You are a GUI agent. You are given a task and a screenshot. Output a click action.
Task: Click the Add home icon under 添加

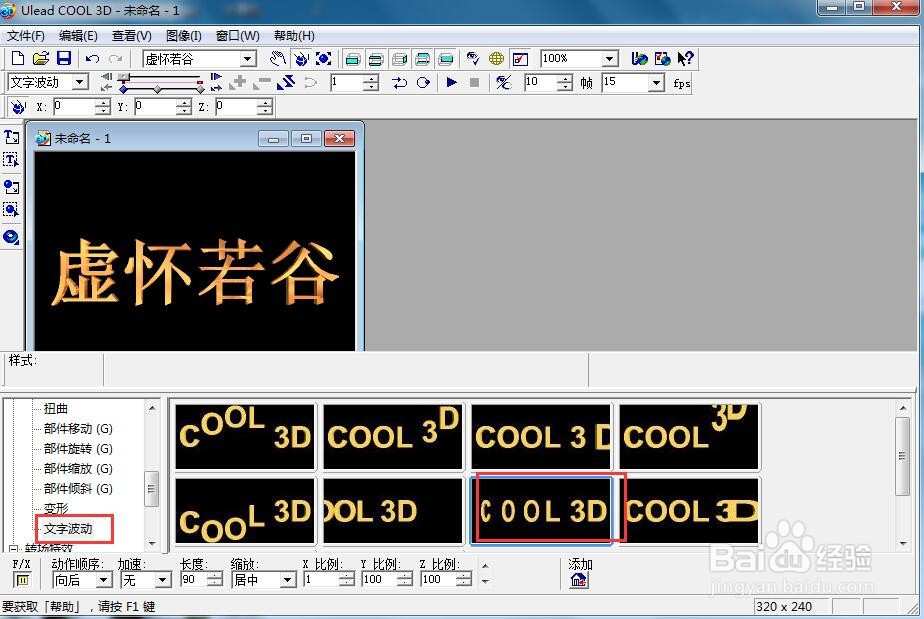pyautogui.click(x=579, y=580)
